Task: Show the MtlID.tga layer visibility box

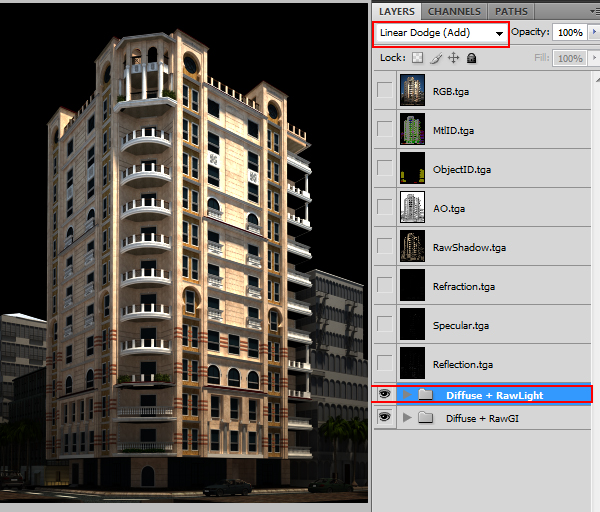Action: 385,129
